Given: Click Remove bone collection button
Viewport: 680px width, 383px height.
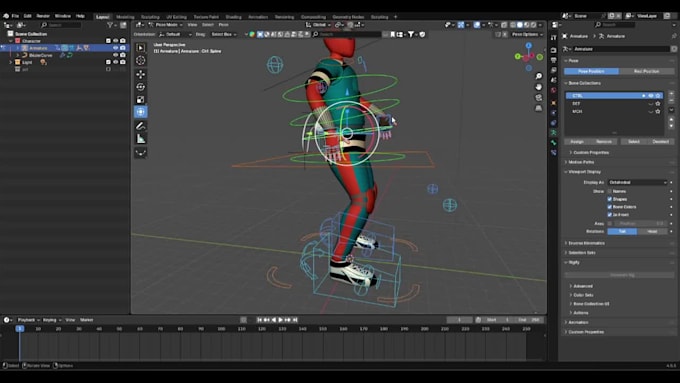Looking at the screenshot, I should (x=604, y=142).
